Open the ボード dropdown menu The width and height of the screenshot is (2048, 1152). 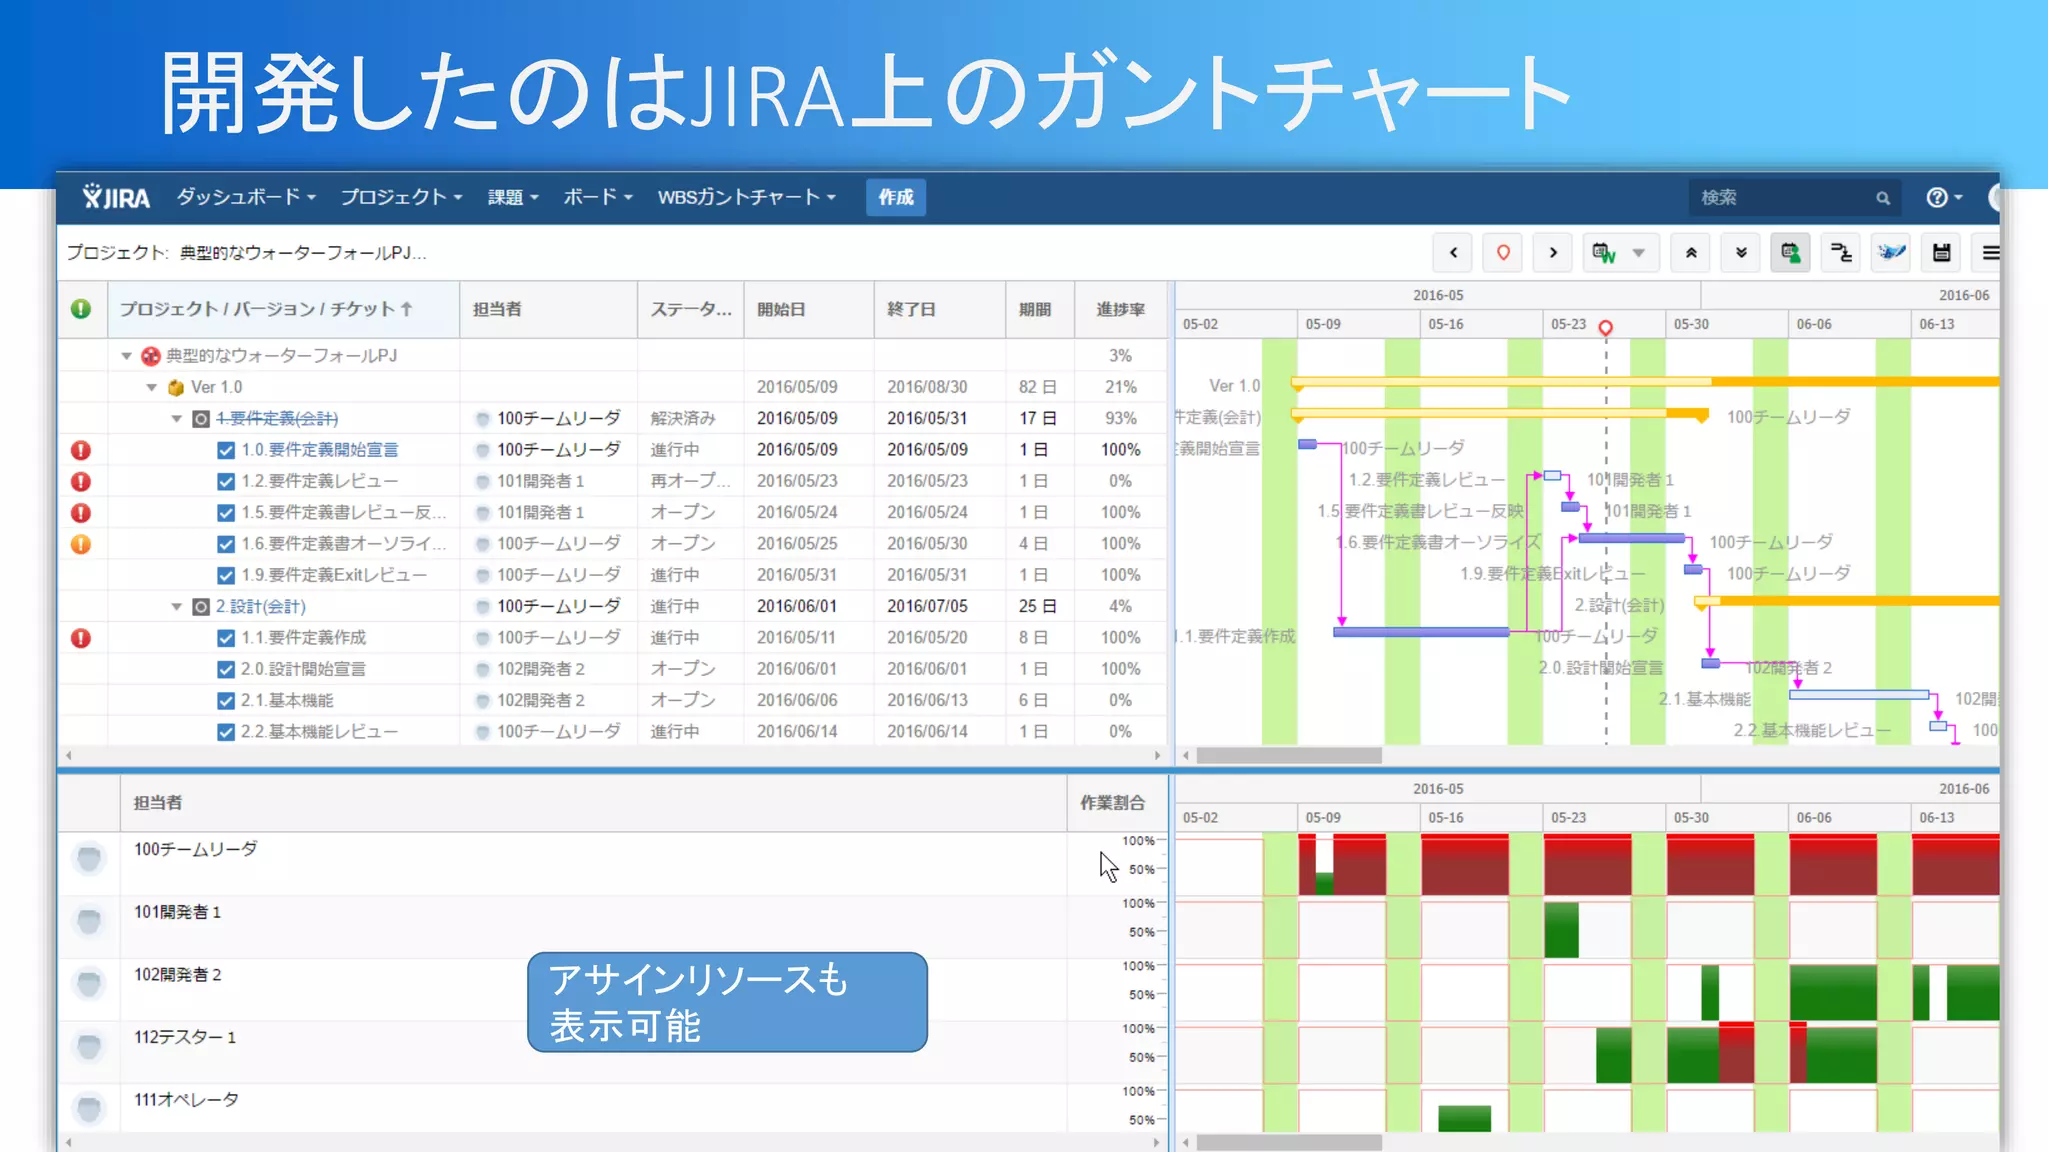pos(598,197)
